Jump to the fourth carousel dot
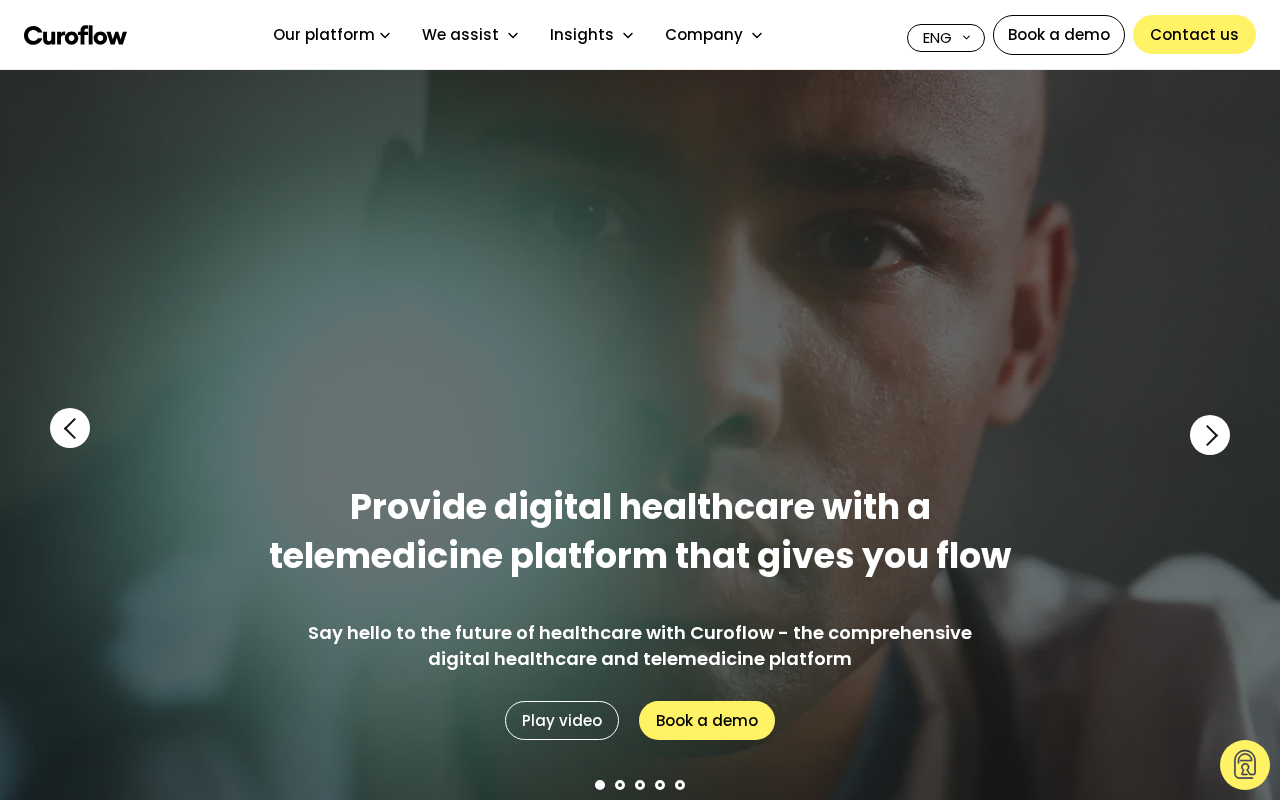The image size is (1280, 800). [x=660, y=785]
